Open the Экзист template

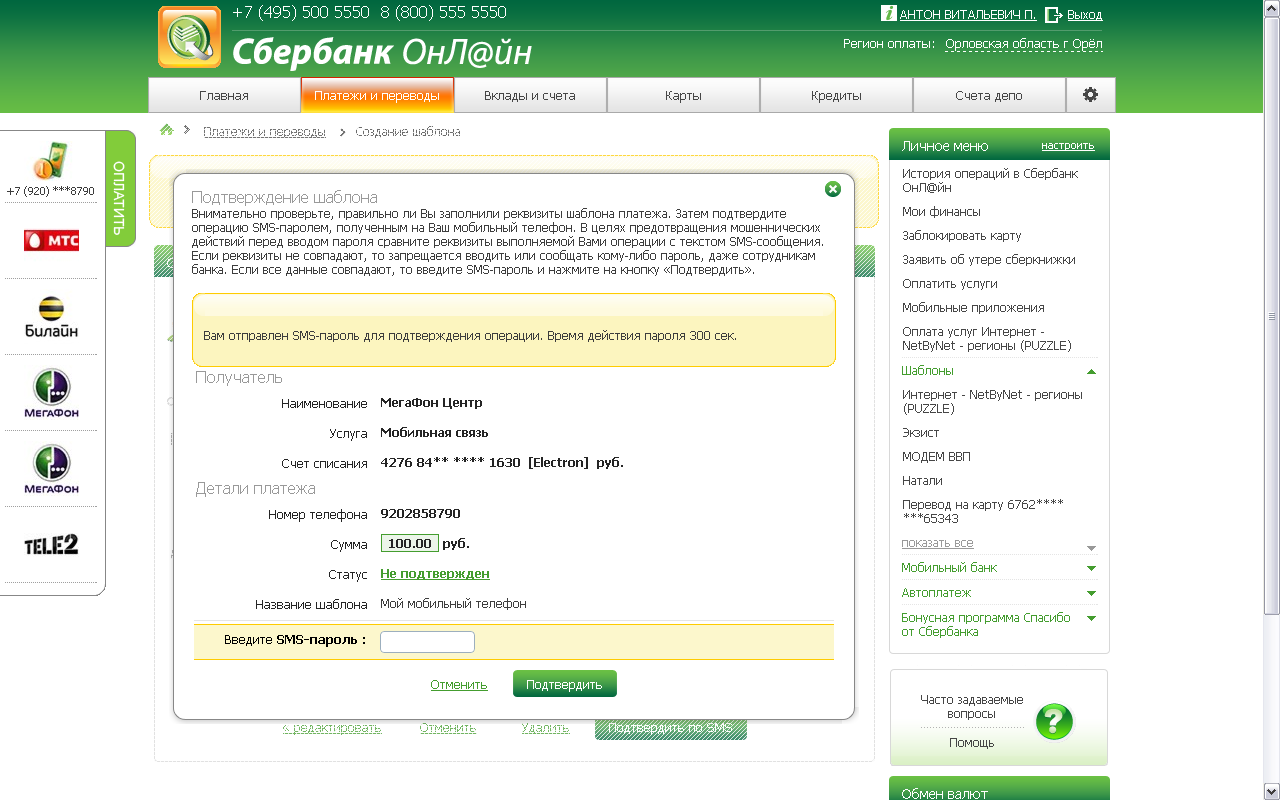(921, 433)
